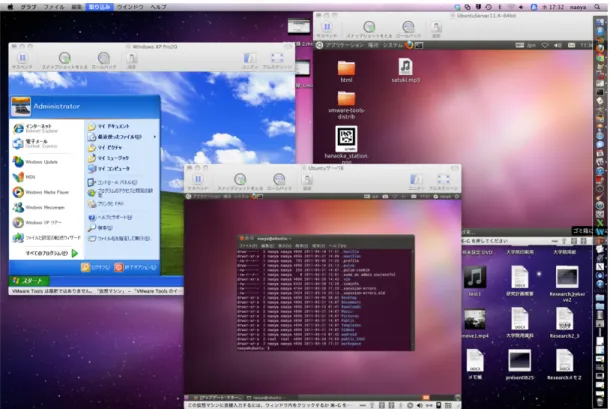The image size is (610, 409).
Task: Roll back the front Ubuntu VM
Action: [279, 182]
